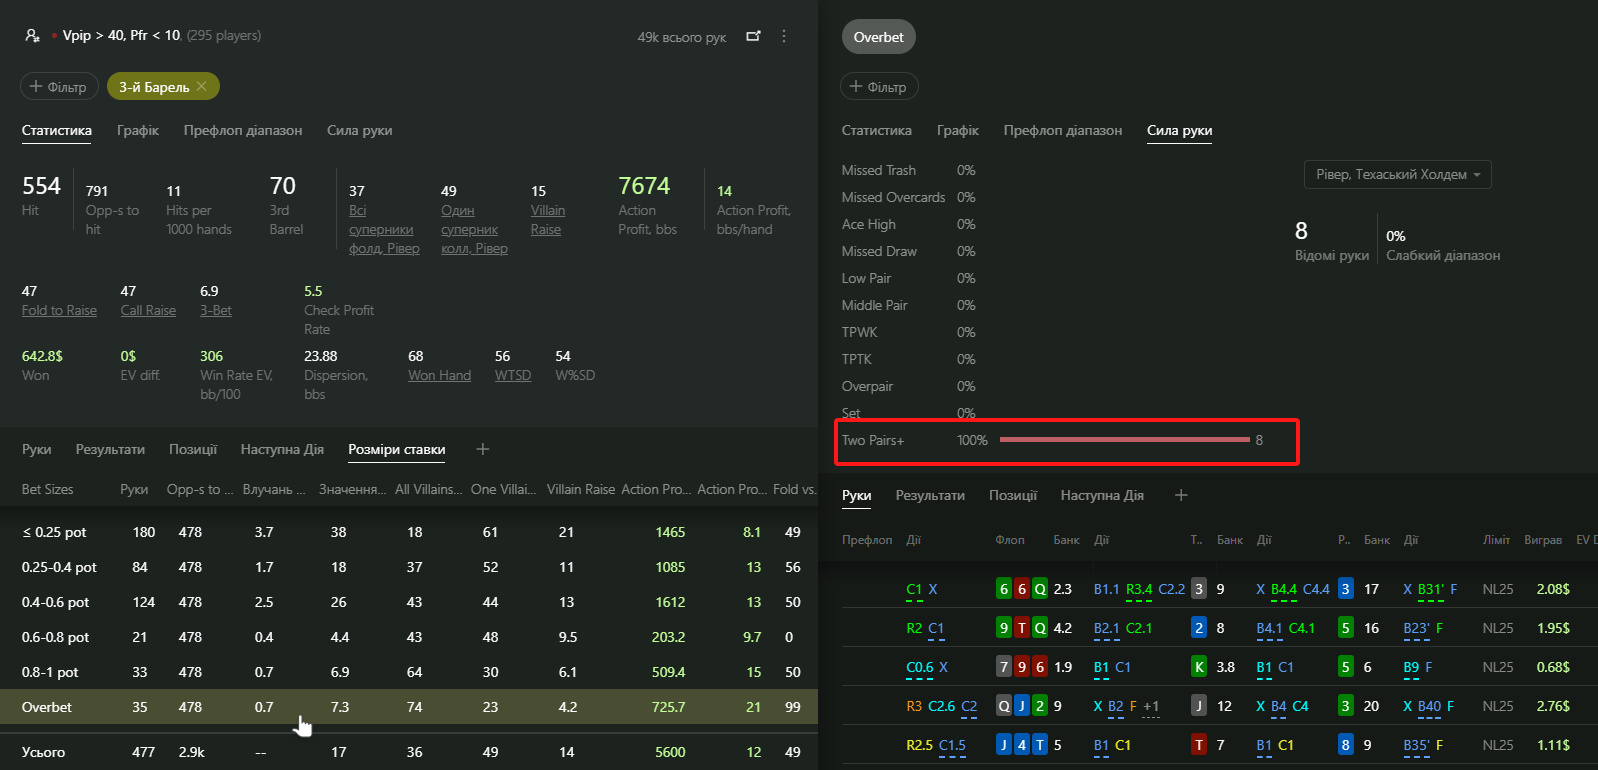Image resolution: width=1598 pixels, height=770 pixels.
Task: Open the Villain Raise stat link
Action: 547,219
